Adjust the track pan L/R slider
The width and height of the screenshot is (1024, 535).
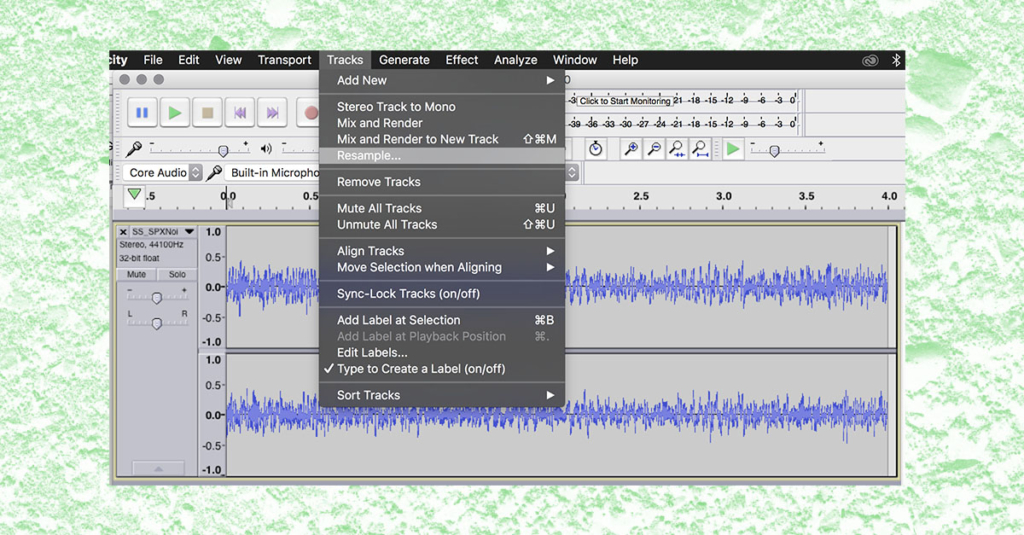coord(157,323)
